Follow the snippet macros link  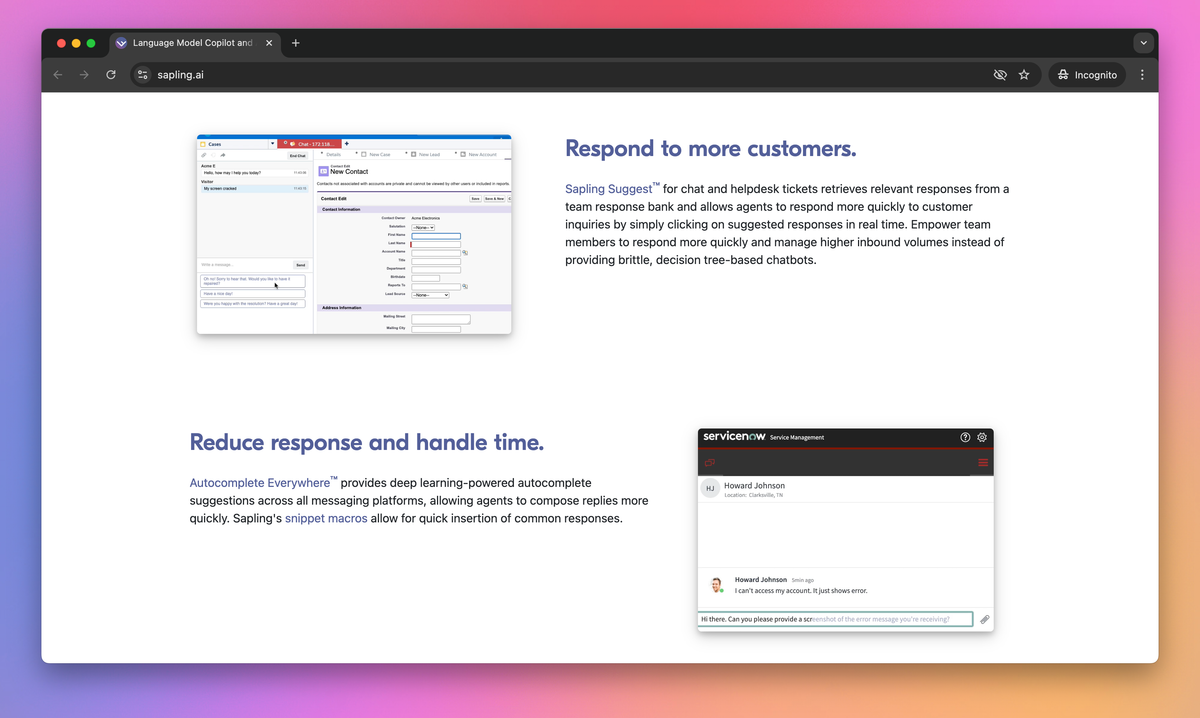[x=326, y=518]
